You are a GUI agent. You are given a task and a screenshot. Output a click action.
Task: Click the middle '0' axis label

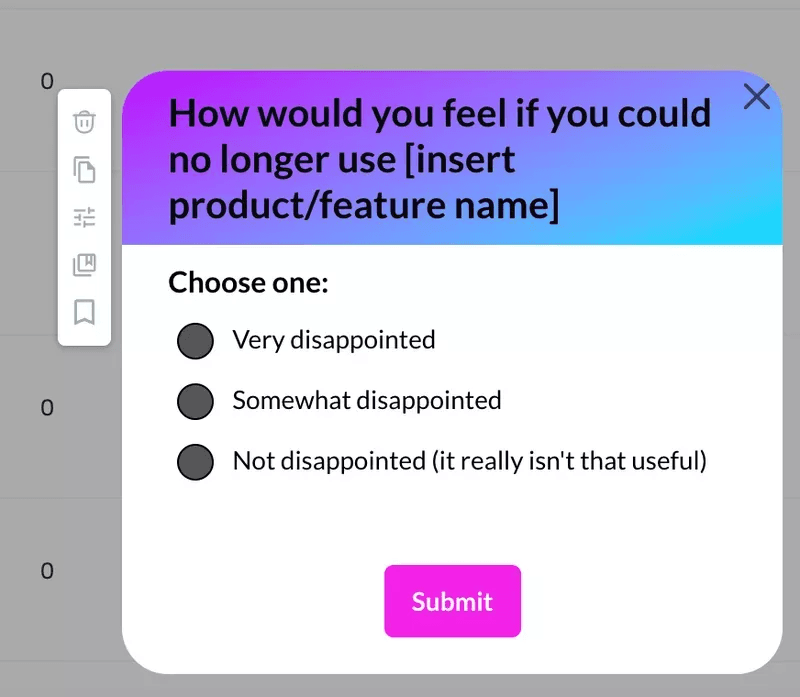[47, 407]
